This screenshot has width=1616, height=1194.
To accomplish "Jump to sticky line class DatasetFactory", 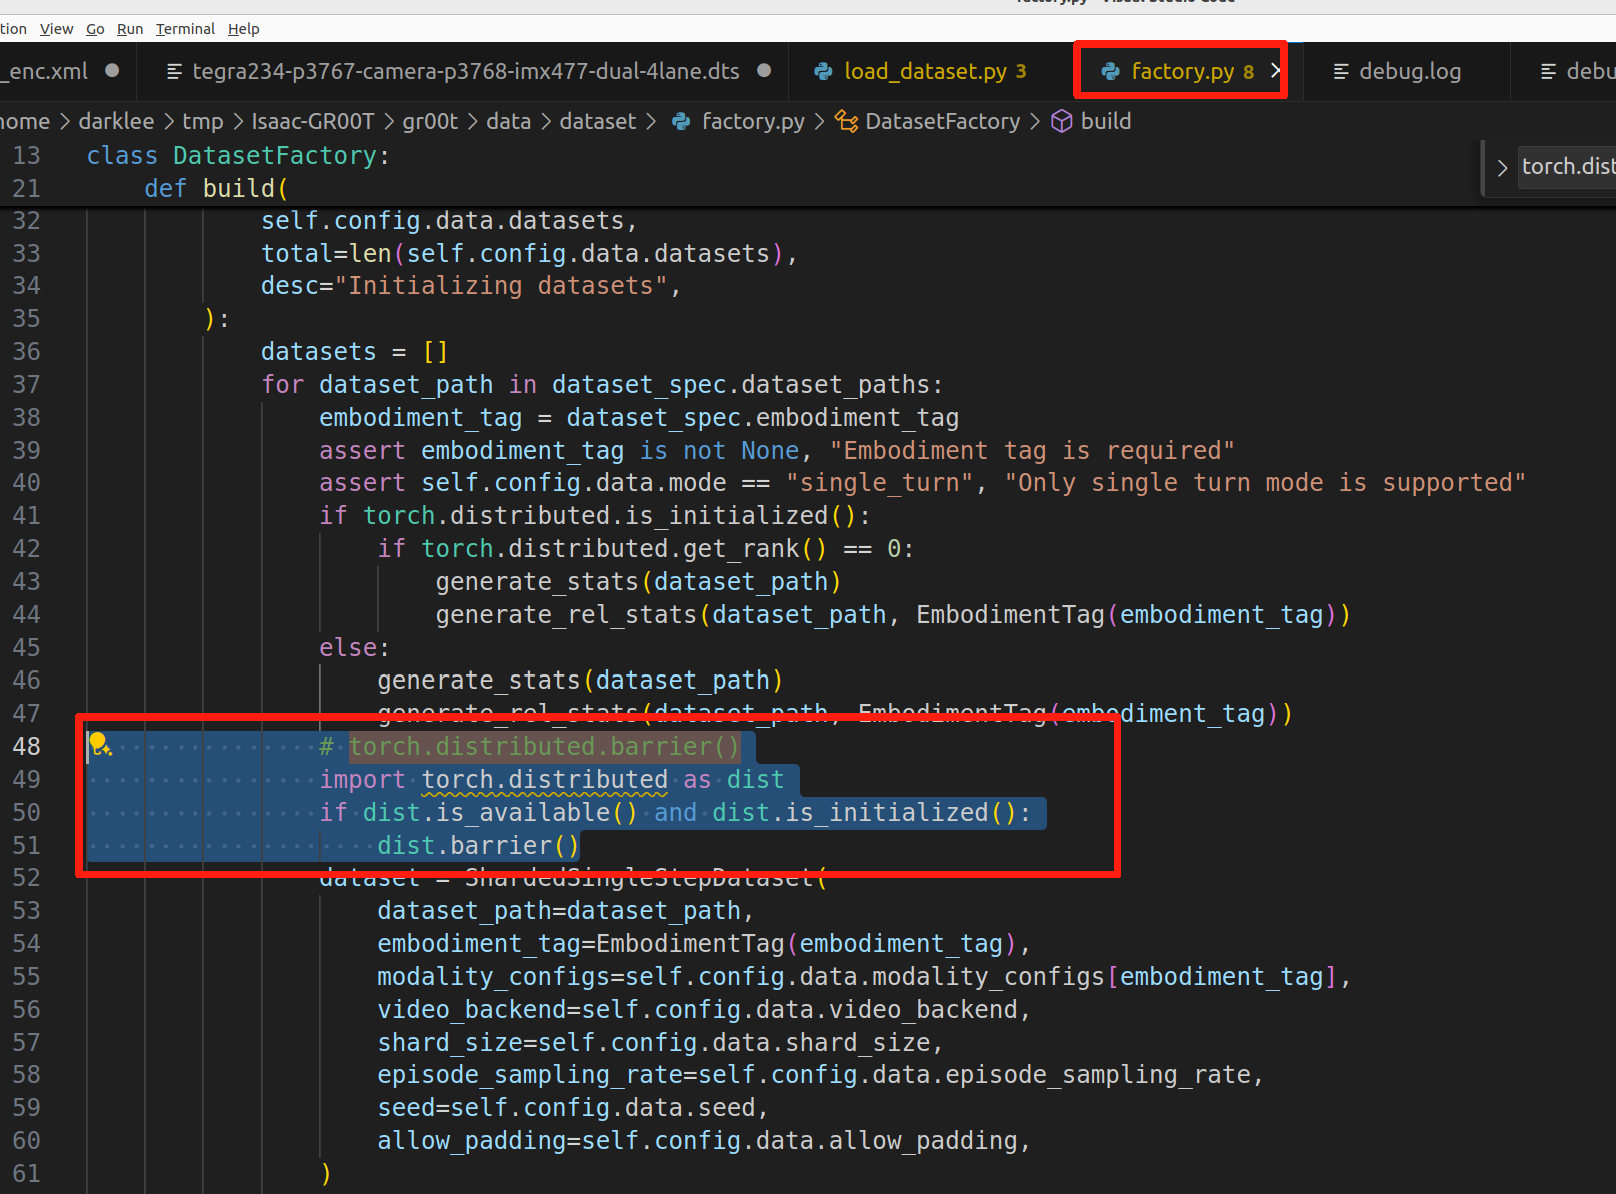I will click(x=237, y=156).
